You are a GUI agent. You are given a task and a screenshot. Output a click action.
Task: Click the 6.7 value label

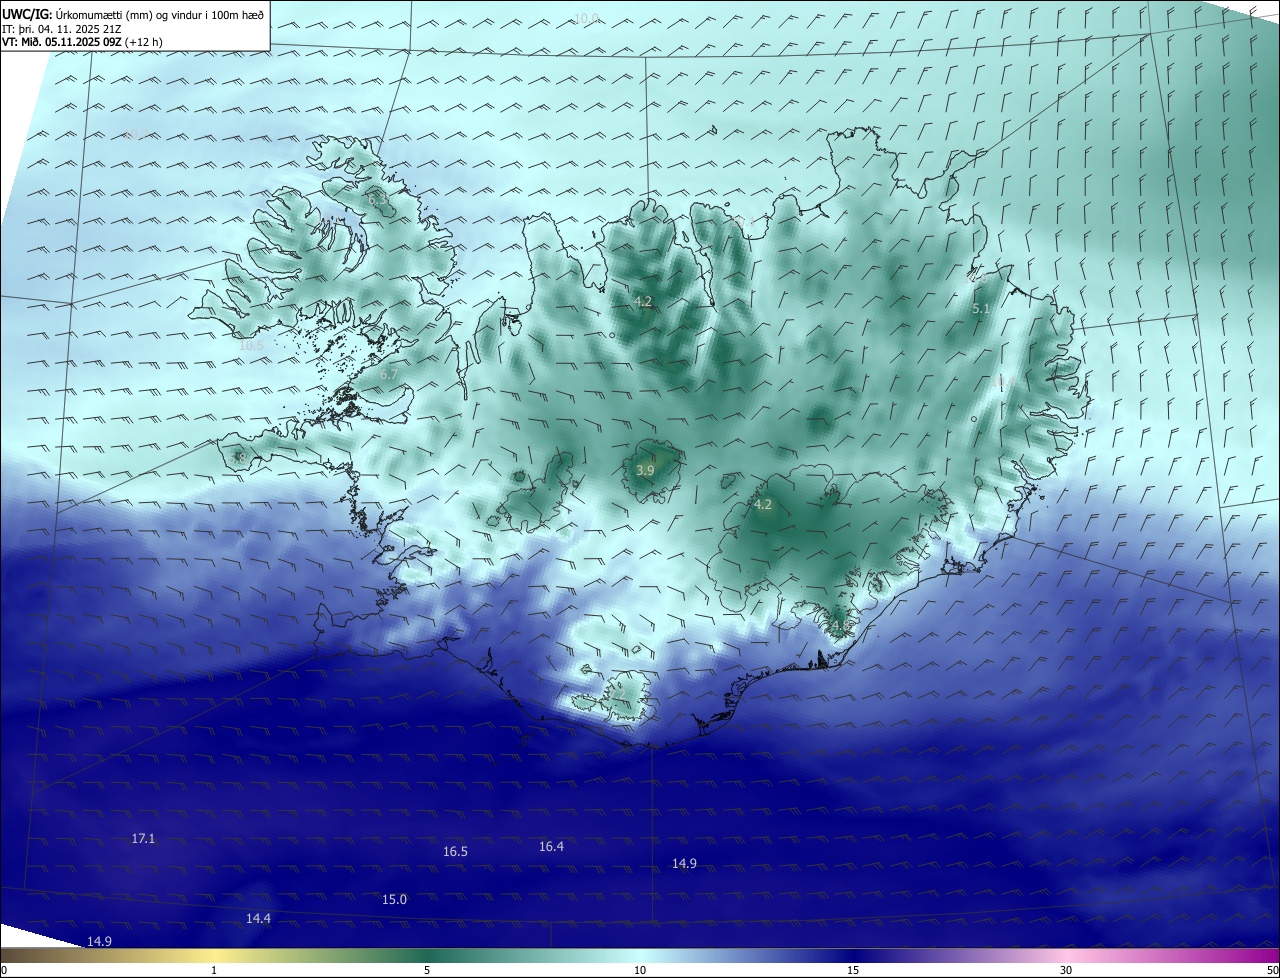point(389,374)
